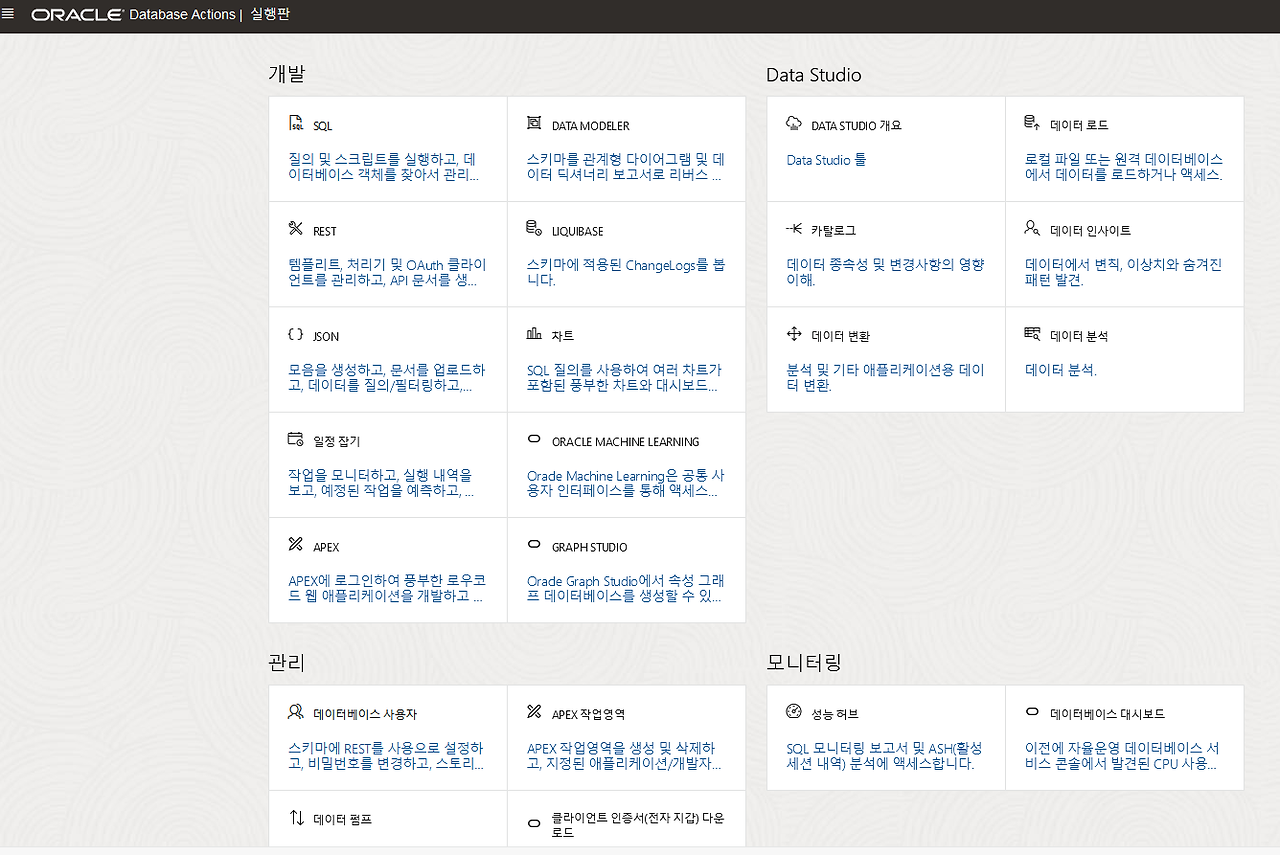Click the 카탈로그 icon
The height and width of the screenshot is (855, 1280).
[x=794, y=229]
